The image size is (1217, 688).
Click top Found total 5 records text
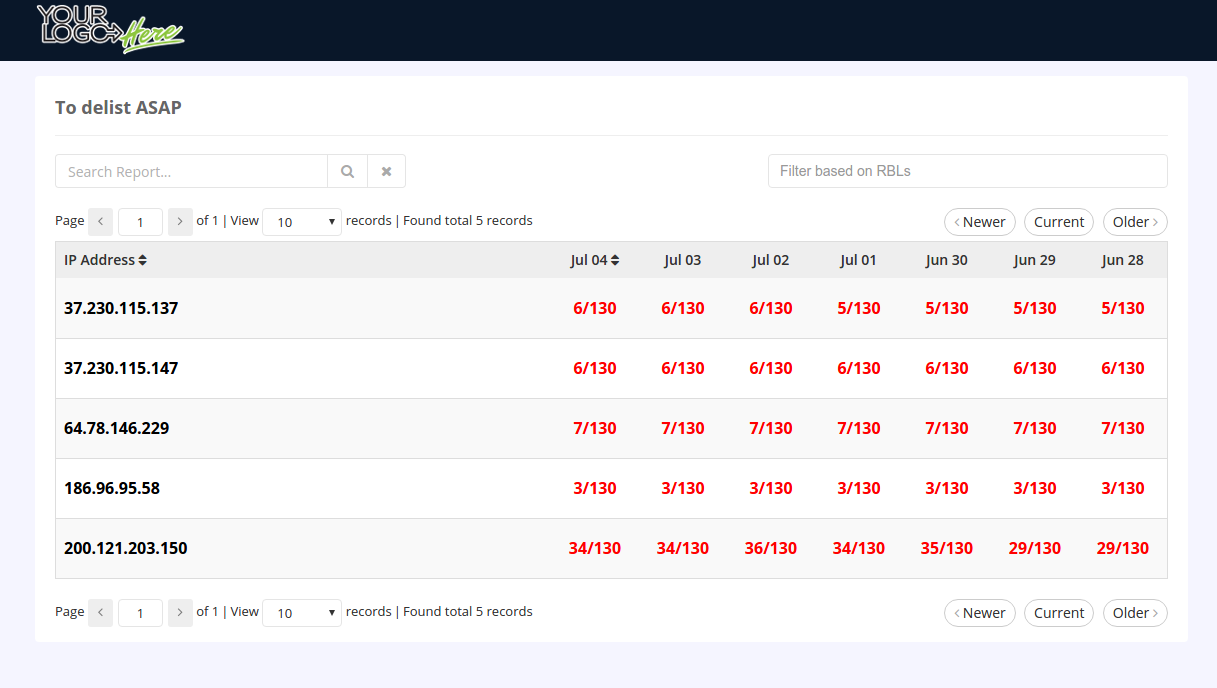pos(468,220)
